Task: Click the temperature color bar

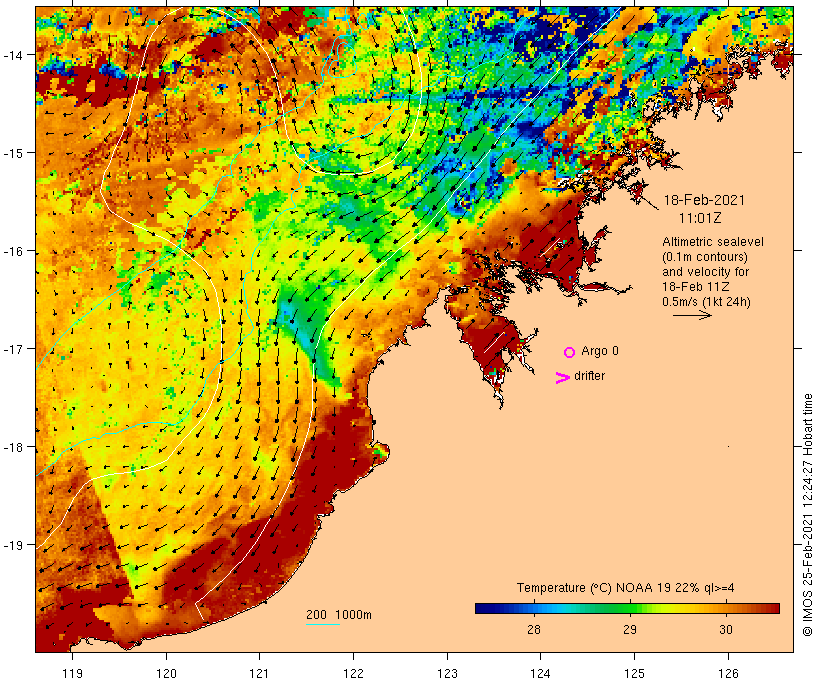Action: 627,608
